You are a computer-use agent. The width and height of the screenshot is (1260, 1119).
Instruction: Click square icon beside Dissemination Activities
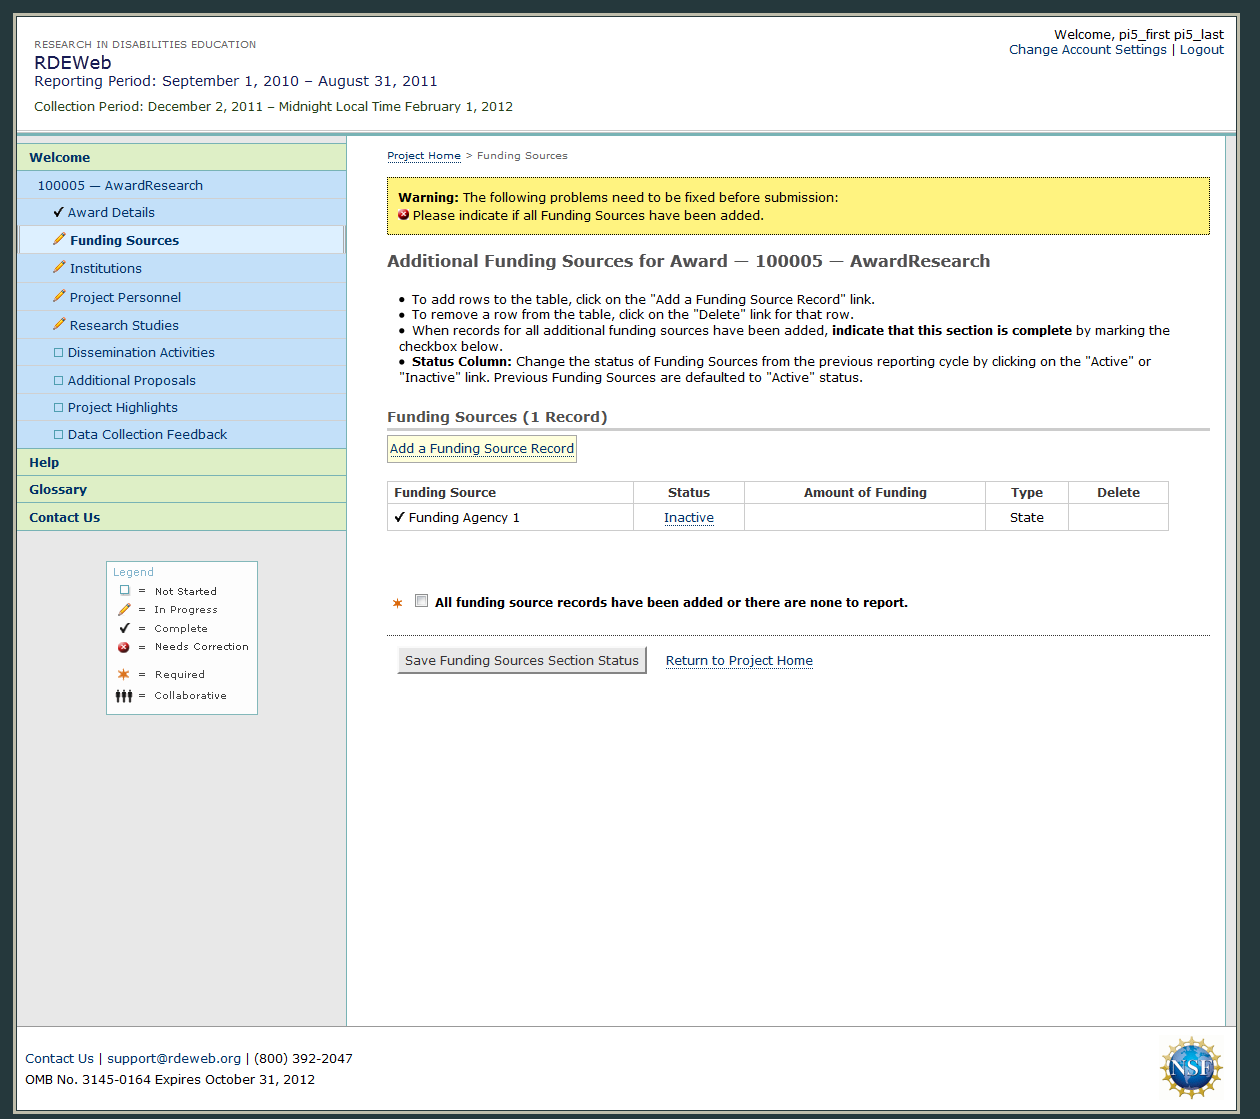point(58,352)
